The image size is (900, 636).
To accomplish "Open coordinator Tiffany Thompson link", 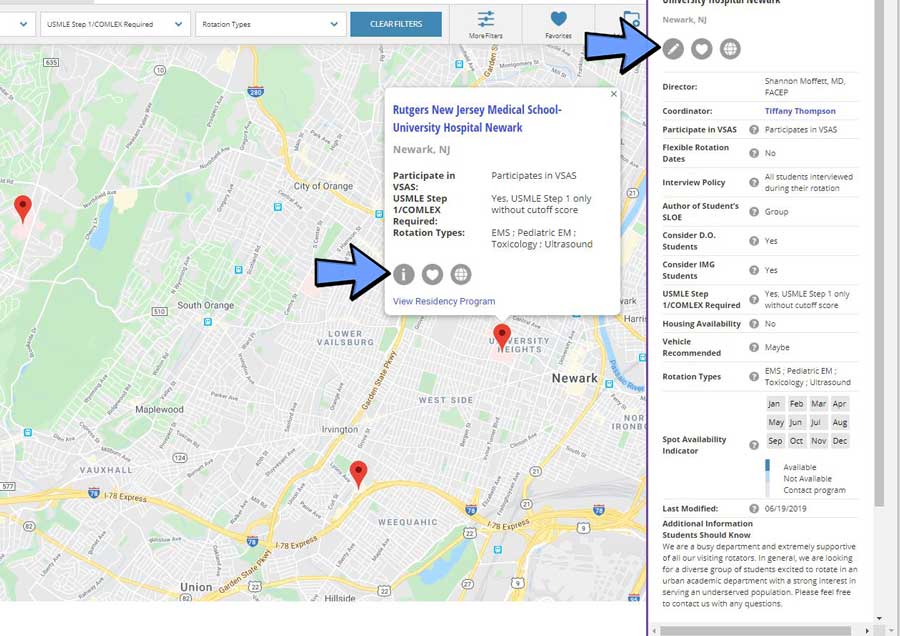I will pyautogui.click(x=800, y=111).
